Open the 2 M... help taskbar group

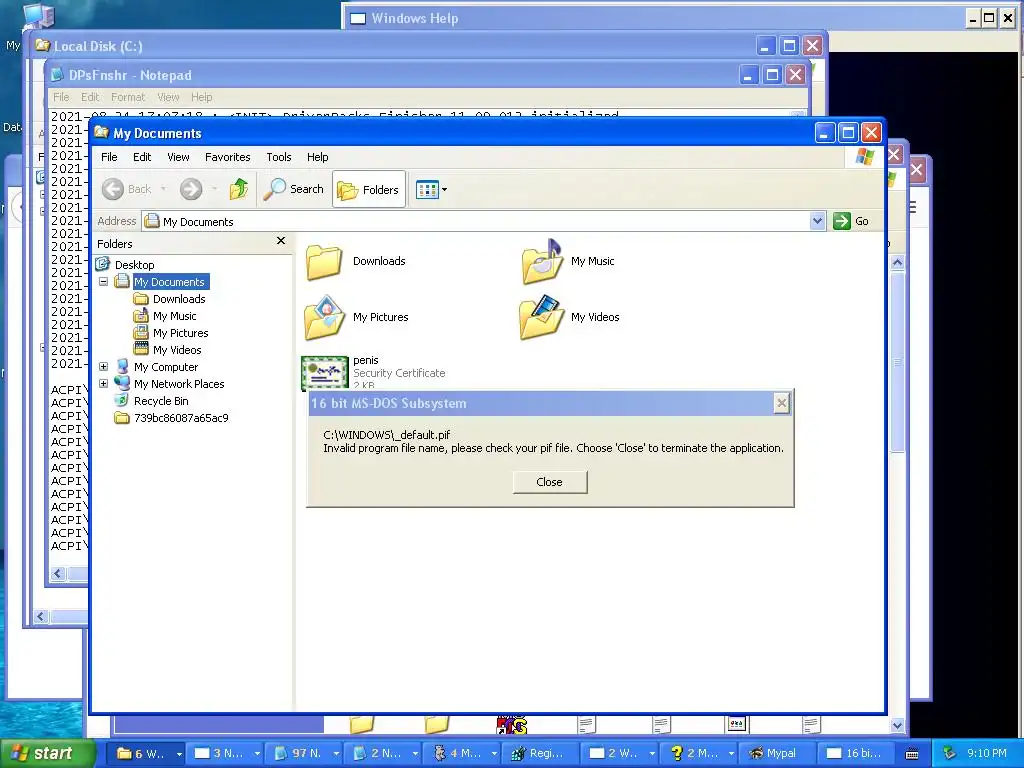pyautogui.click(x=698, y=754)
